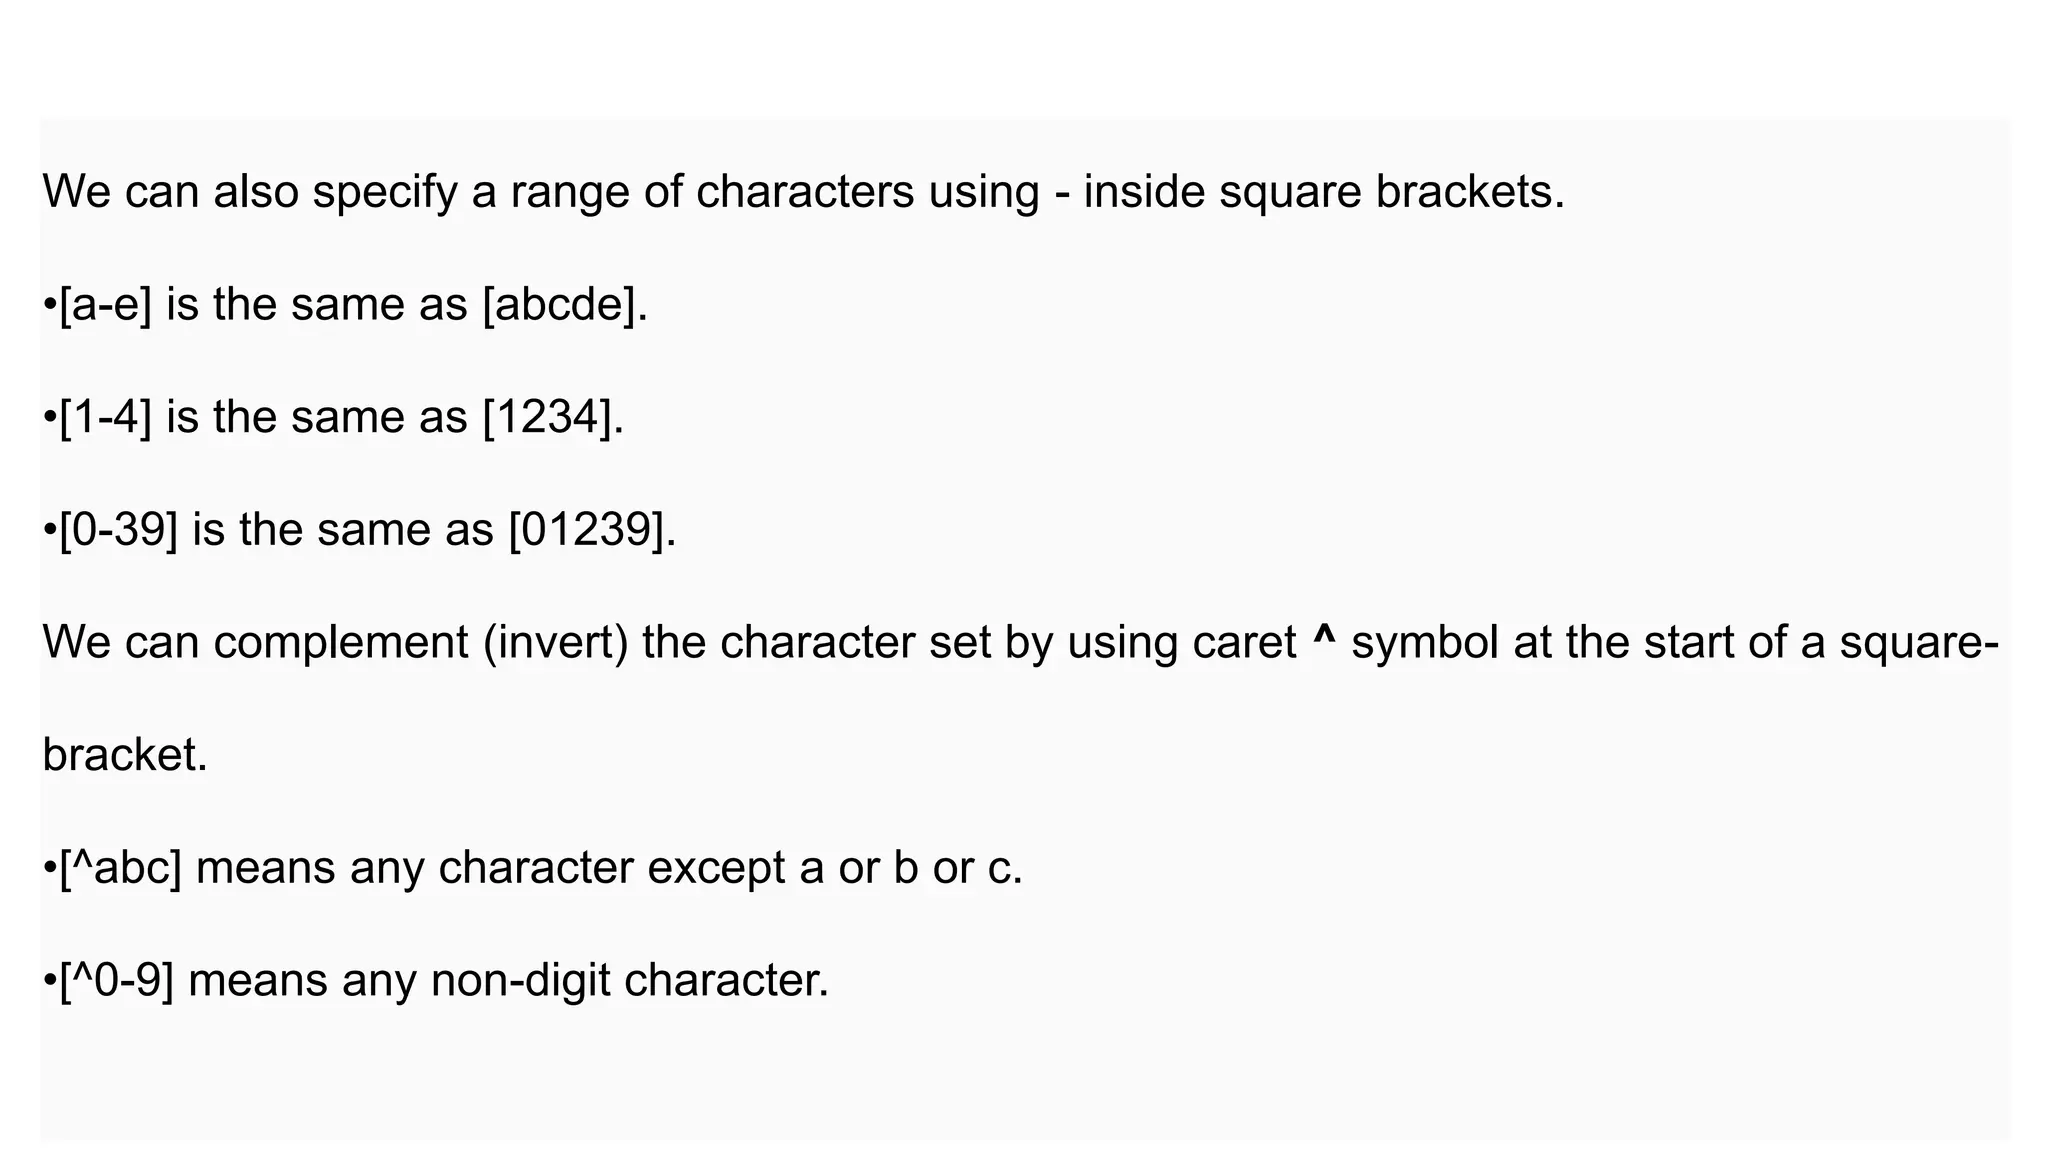2048x1152 pixels.
Task: Click the bullet before '[^0-9]'
Action: tap(50, 982)
